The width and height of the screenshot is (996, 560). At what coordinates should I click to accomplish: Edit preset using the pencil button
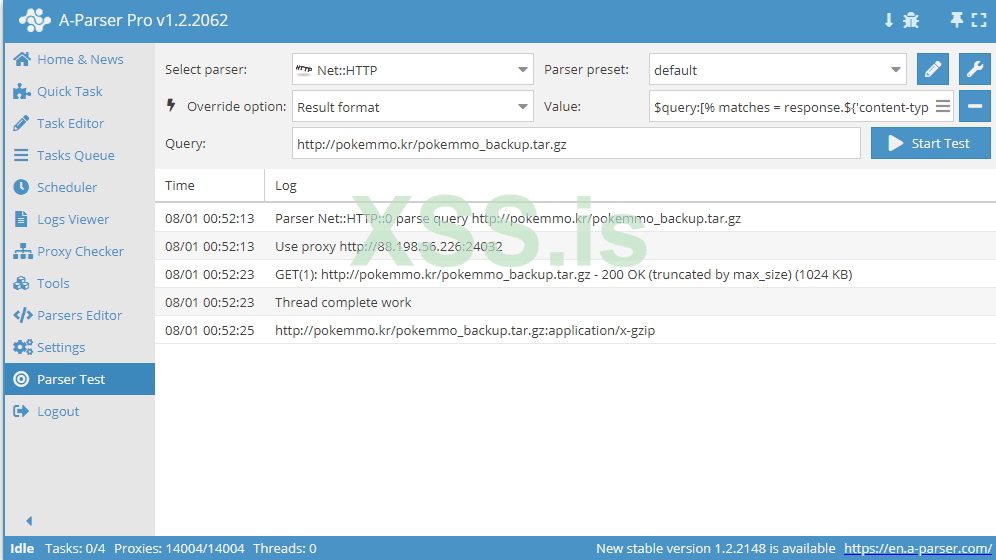(932, 69)
